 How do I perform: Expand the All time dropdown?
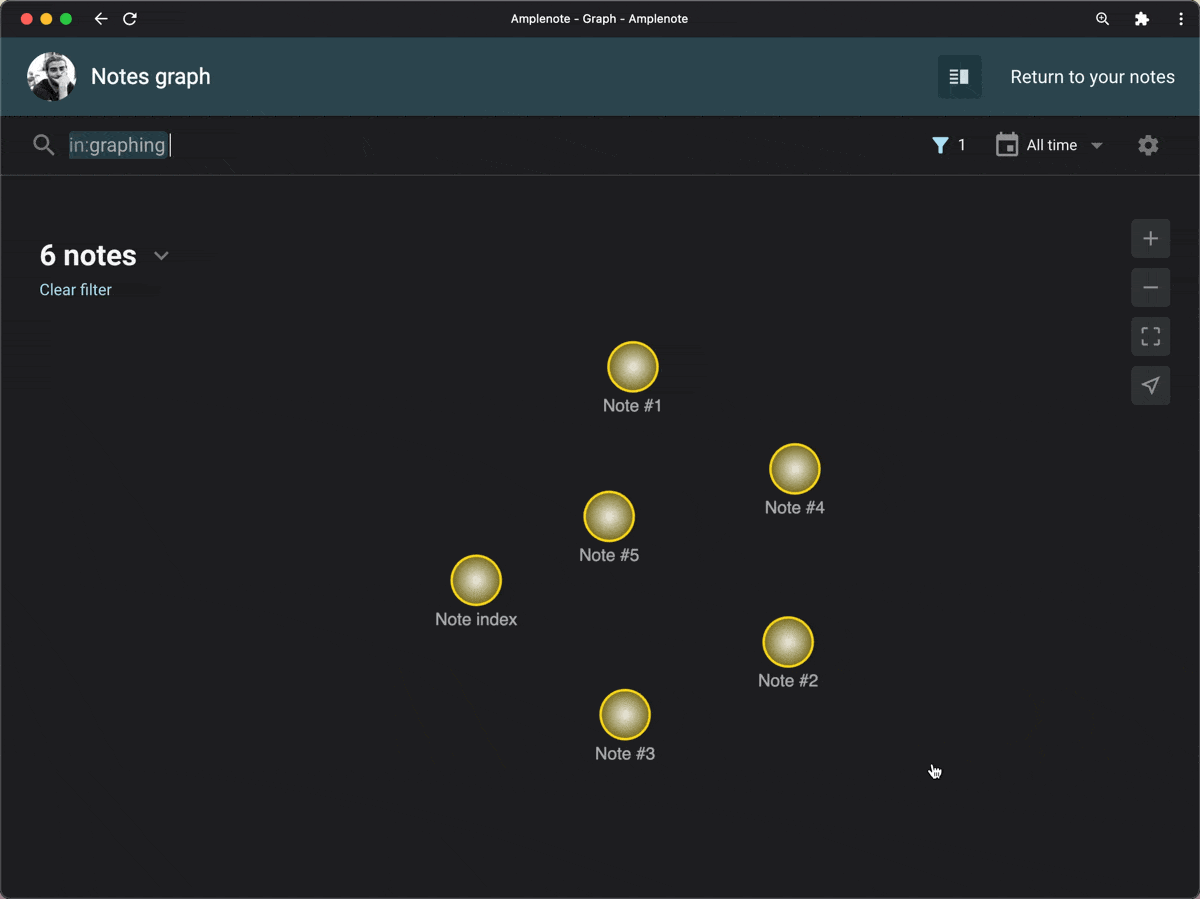click(x=1065, y=145)
